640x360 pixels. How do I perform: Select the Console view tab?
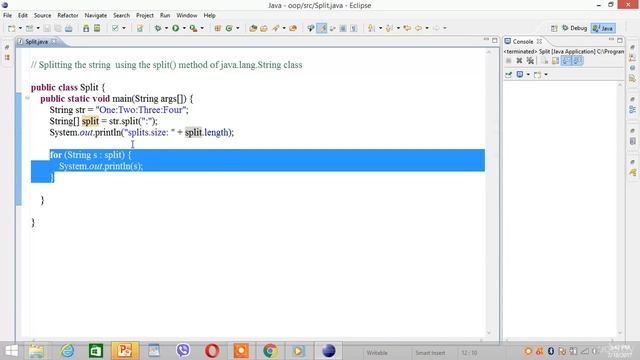[x=523, y=42]
